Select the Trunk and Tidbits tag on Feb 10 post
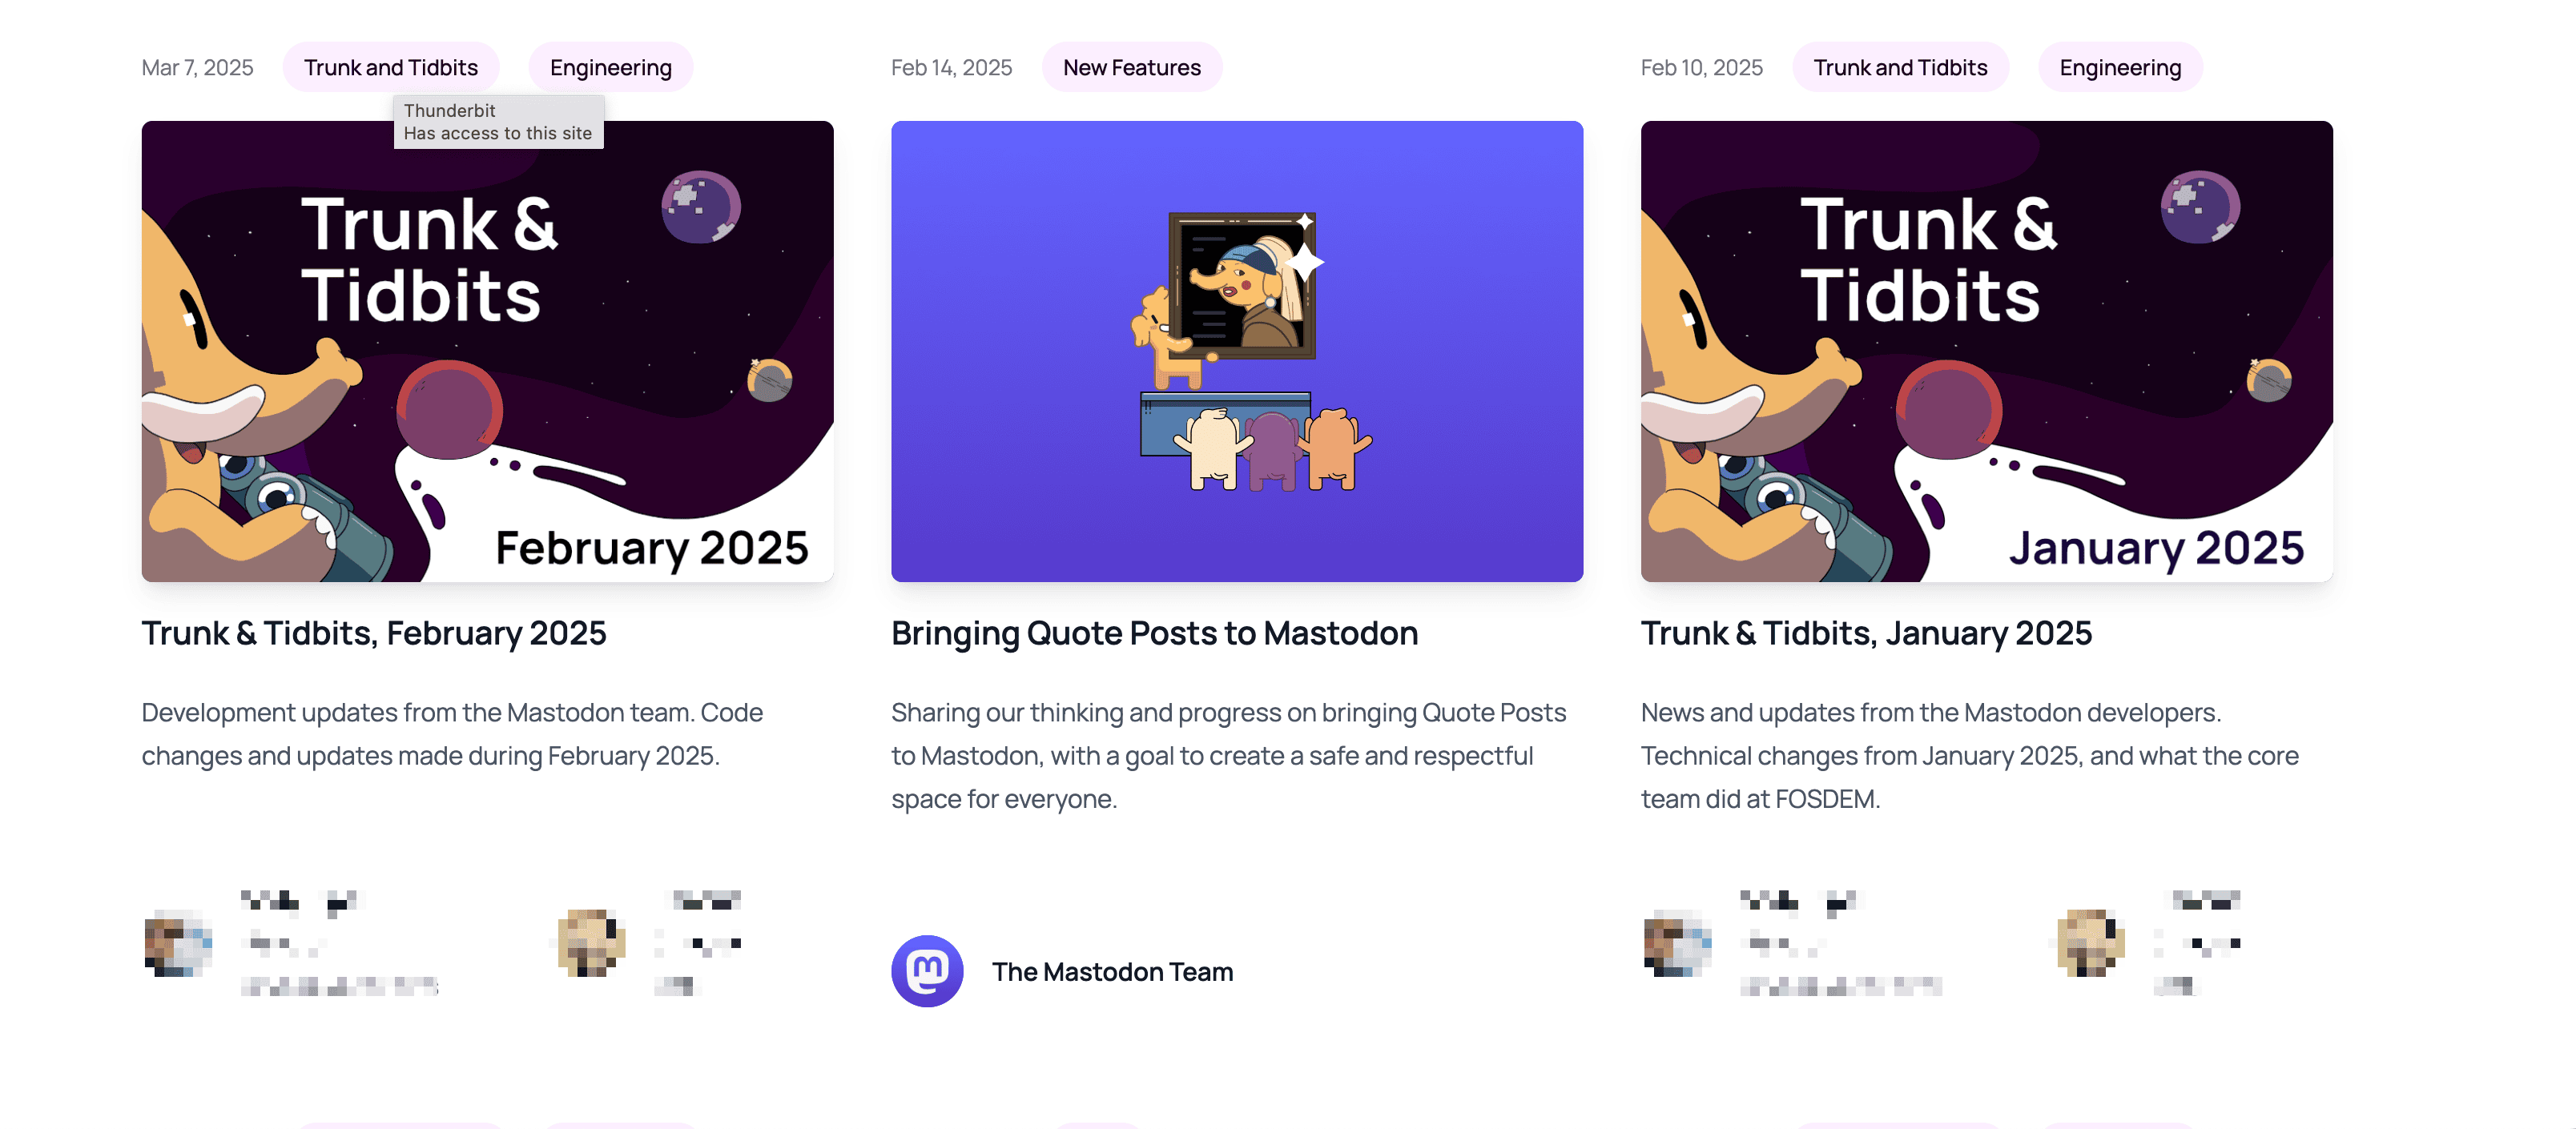This screenshot has height=1129, width=2576. coord(1900,67)
